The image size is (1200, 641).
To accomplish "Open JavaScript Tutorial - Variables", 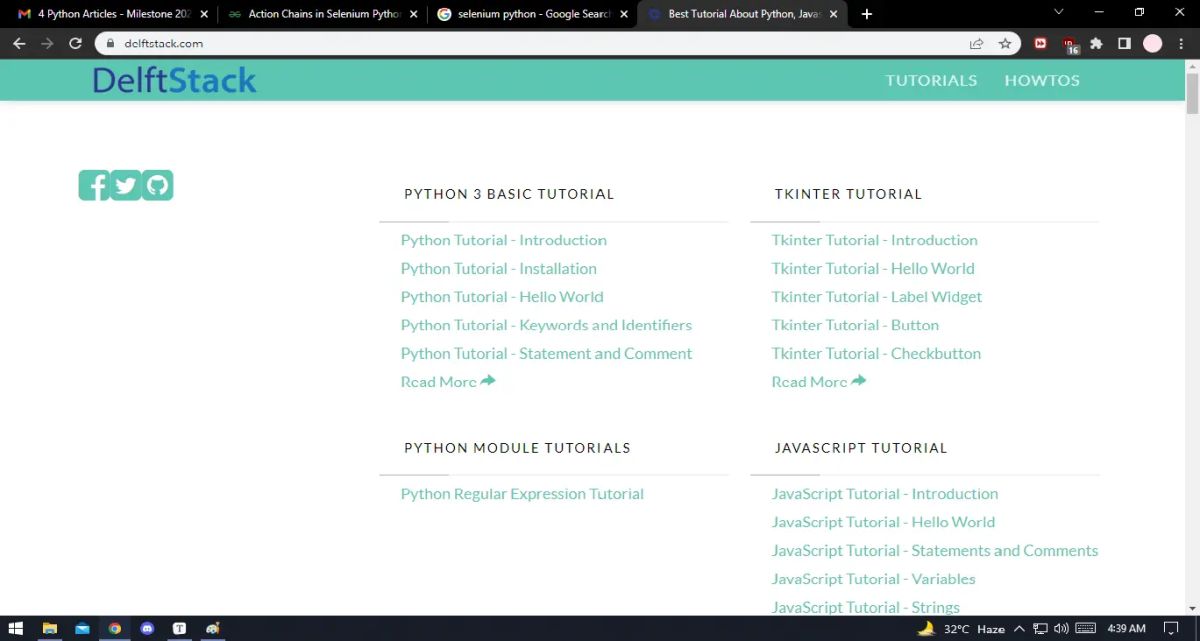I will pyautogui.click(x=873, y=578).
